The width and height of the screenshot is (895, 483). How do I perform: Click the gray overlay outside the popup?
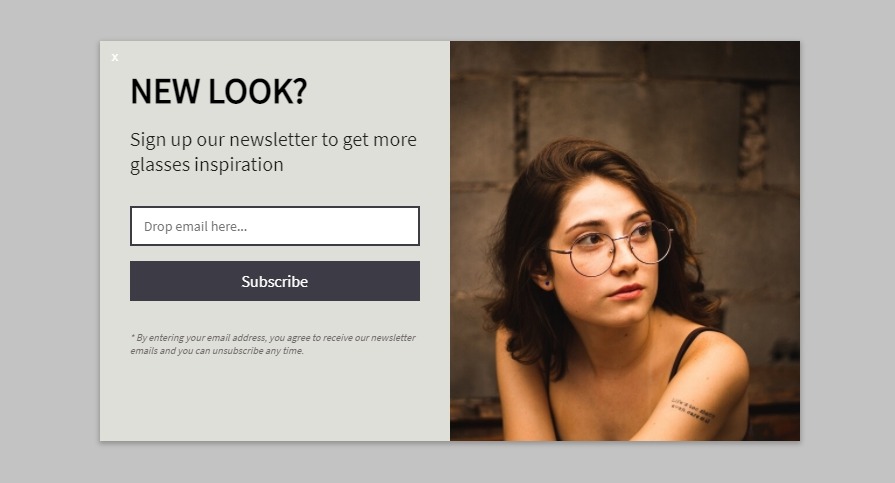[50, 242]
